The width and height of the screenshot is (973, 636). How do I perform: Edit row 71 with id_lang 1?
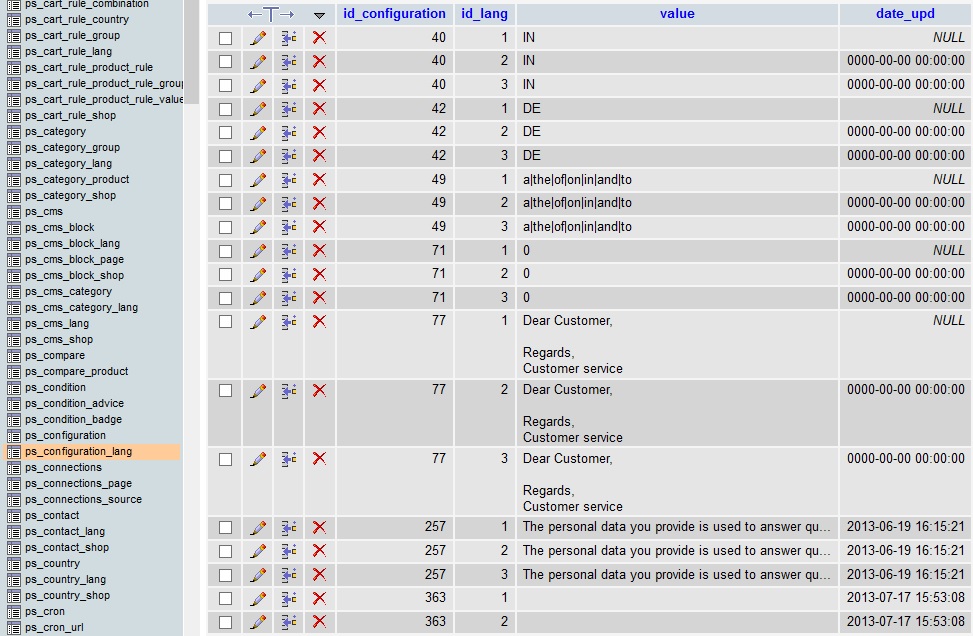pos(258,251)
